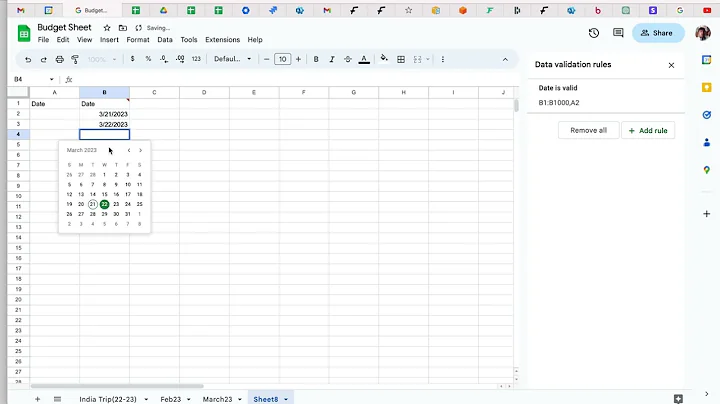720x404 pixels.
Task: Open the Sheet8 tab dropdown arrow
Action: [286, 399]
